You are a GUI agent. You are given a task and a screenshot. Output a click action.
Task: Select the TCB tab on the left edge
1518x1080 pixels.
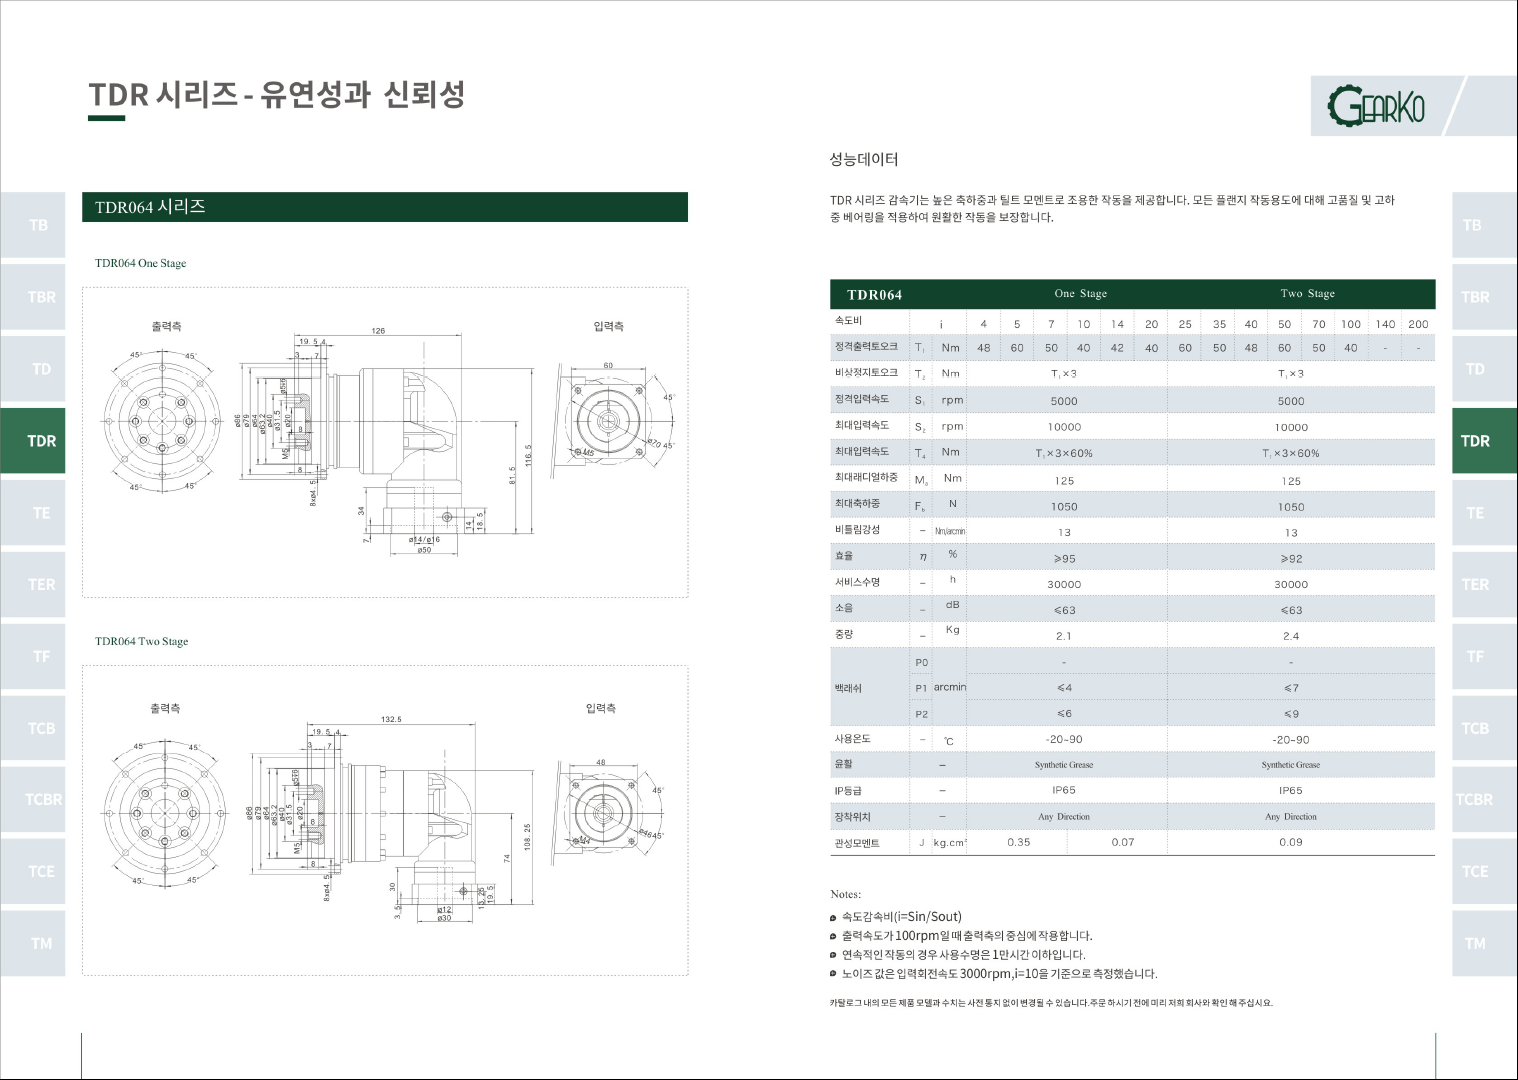pyautogui.click(x=32, y=729)
